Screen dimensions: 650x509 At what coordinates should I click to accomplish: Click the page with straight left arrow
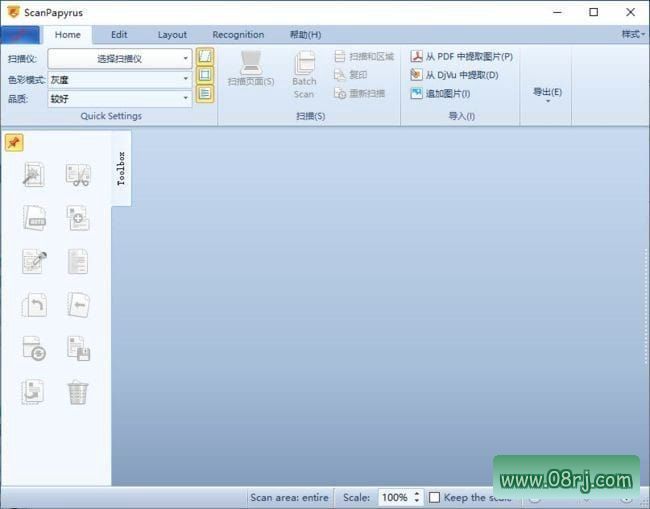pyautogui.click(x=78, y=305)
